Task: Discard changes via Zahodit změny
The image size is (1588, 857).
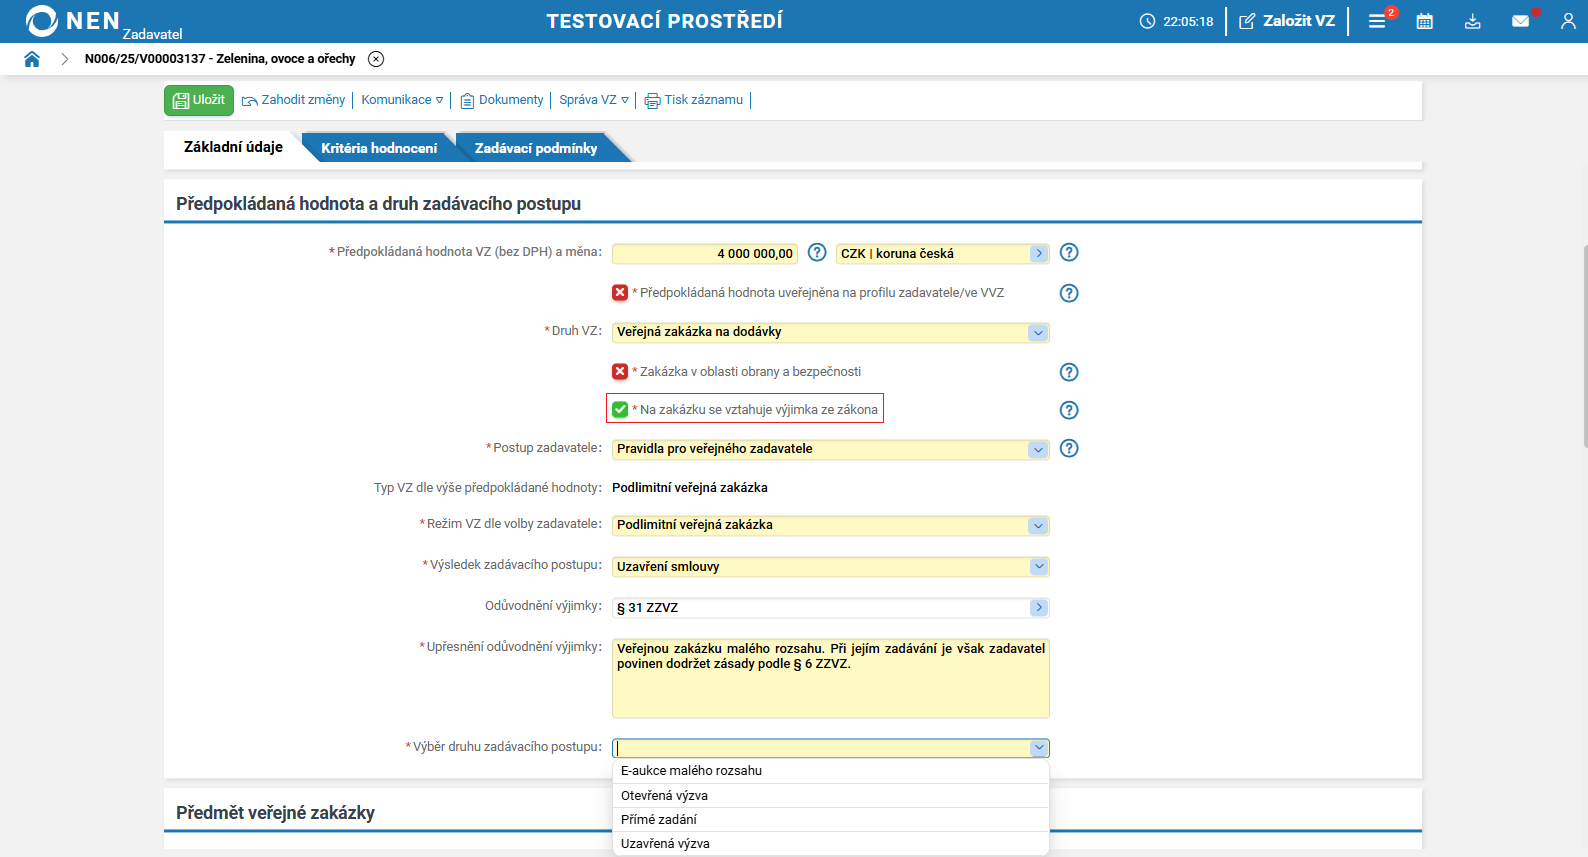Action: click(294, 100)
